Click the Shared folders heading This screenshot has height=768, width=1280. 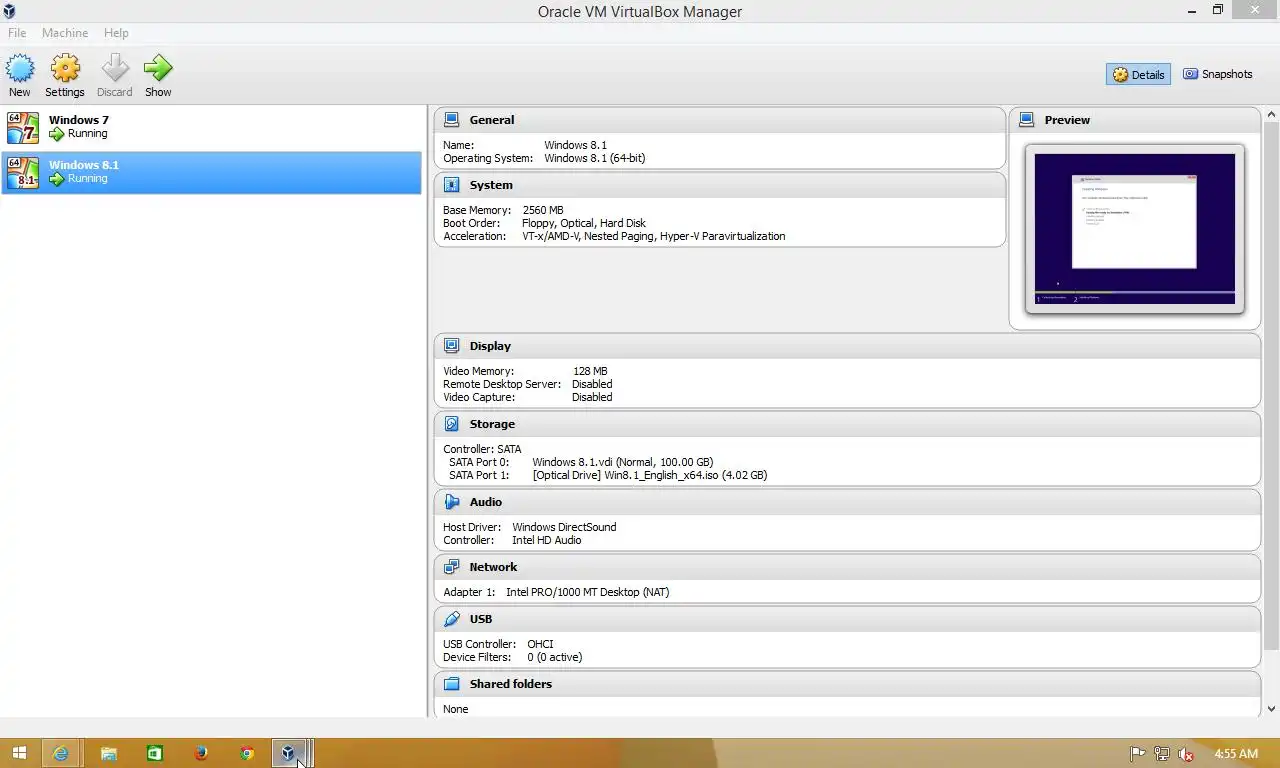coord(511,684)
